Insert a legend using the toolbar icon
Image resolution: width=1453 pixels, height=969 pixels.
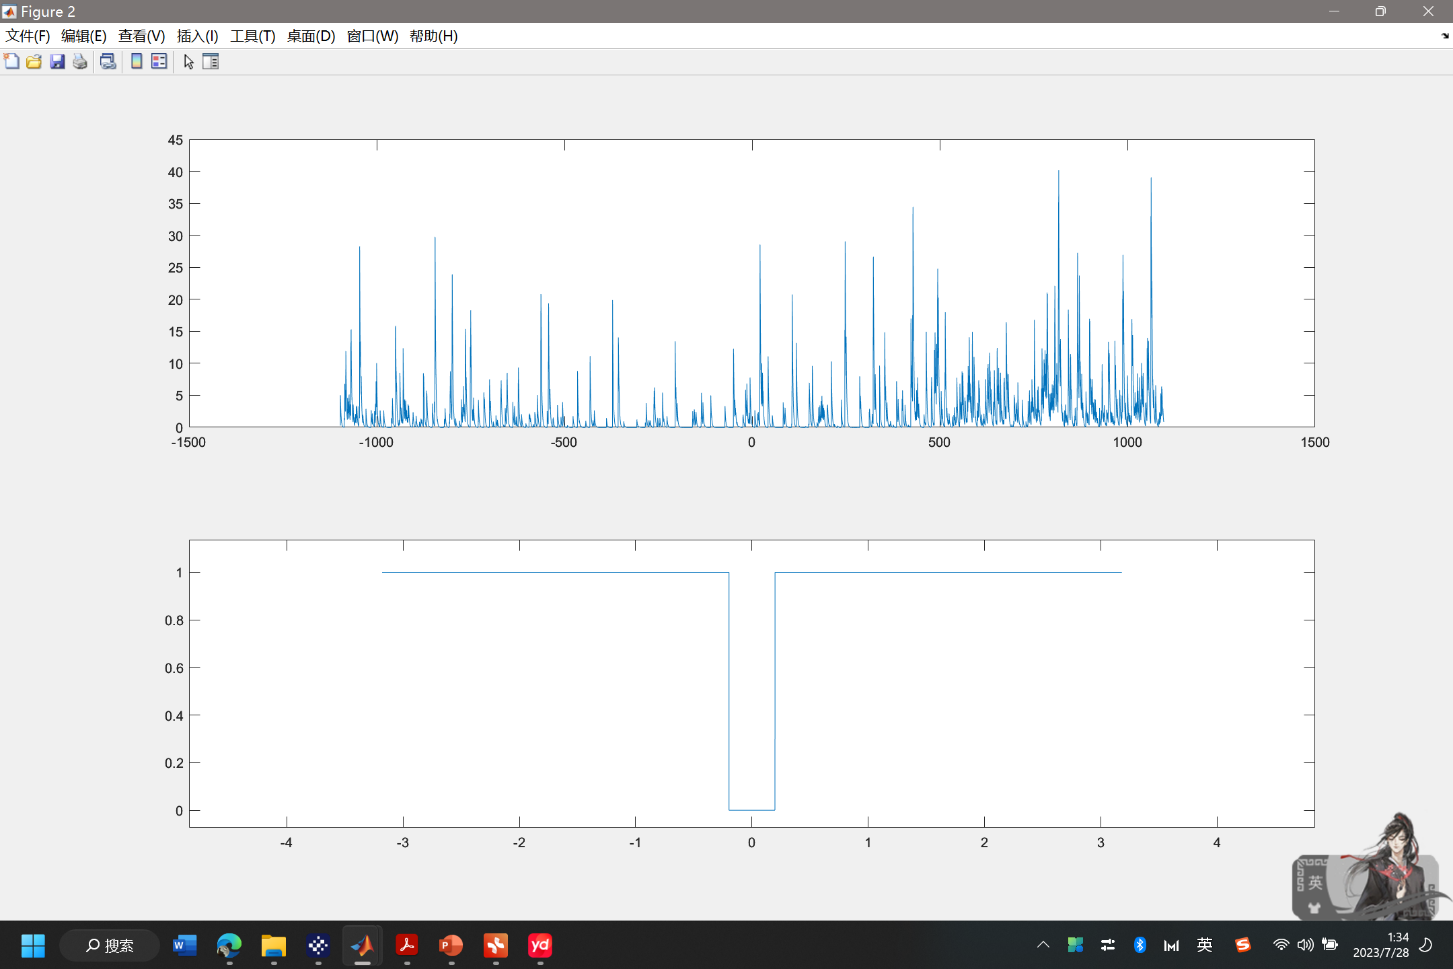[x=159, y=62]
